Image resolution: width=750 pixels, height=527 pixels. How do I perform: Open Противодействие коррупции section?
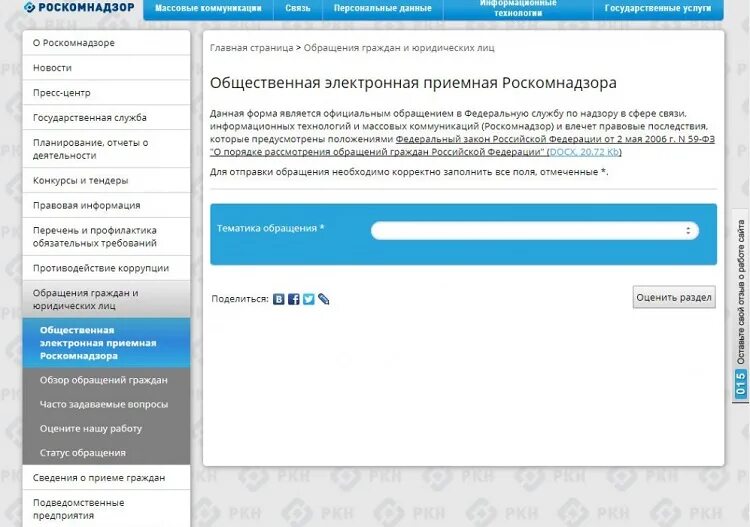[106, 268]
